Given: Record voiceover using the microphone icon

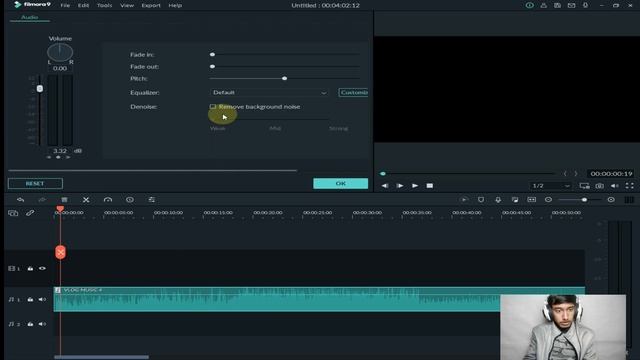Looking at the screenshot, I should coord(498,200).
